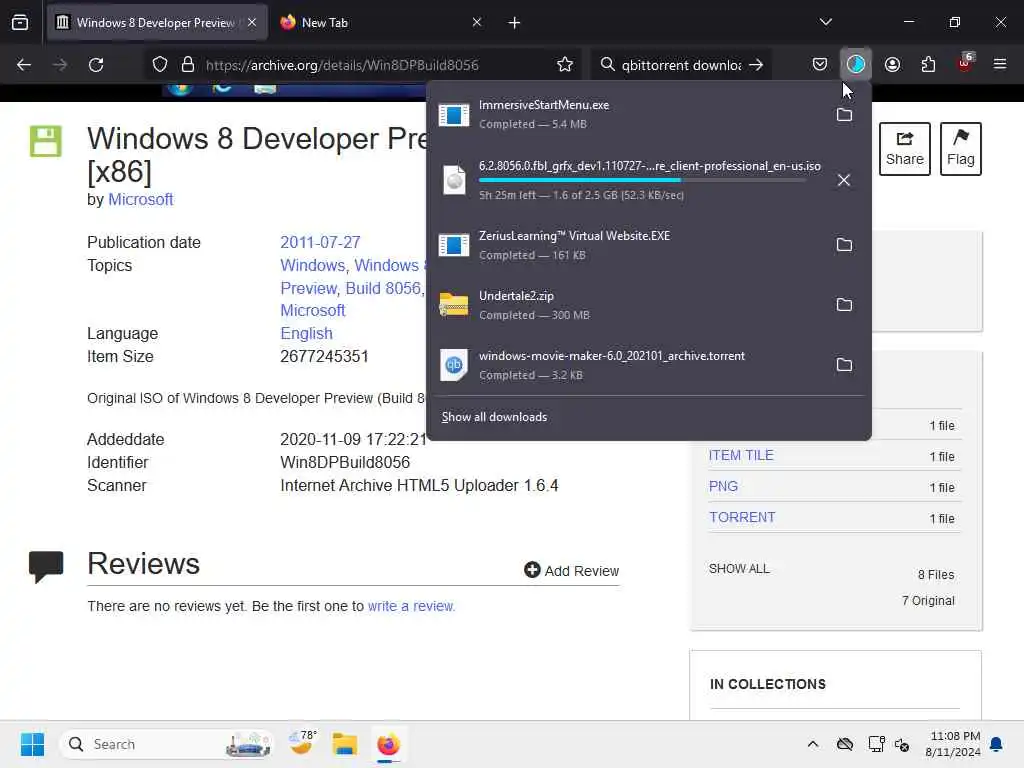The image size is (1024, 768).
Task: Go back with the browser back arrow
Action: point(24,65)
